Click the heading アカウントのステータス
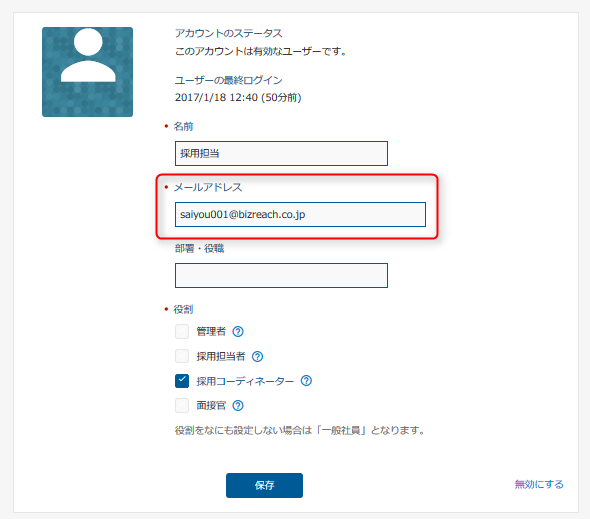590x519 pixels. pos(228,33)
